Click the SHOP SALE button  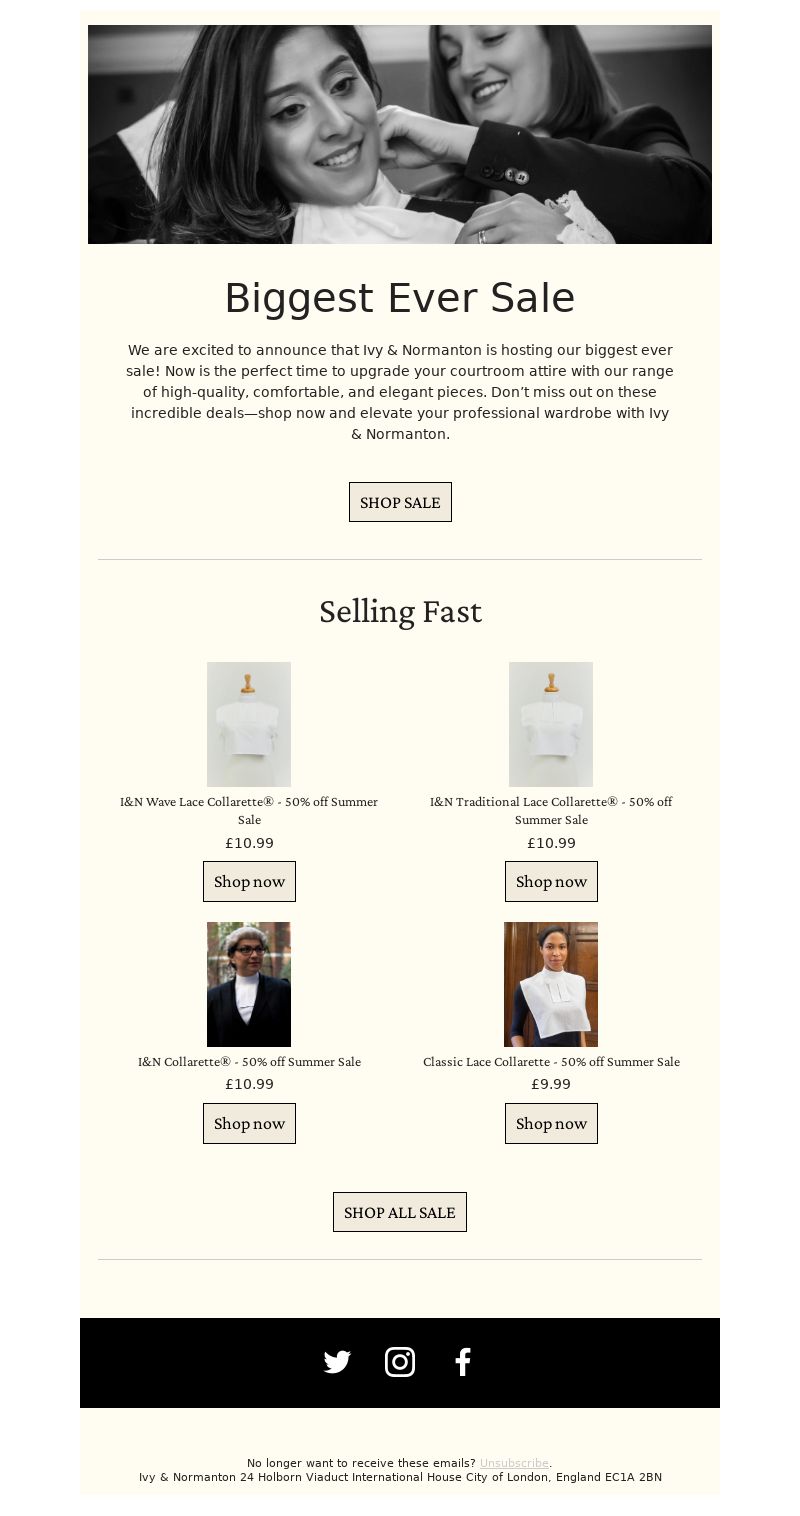(400, 502)
